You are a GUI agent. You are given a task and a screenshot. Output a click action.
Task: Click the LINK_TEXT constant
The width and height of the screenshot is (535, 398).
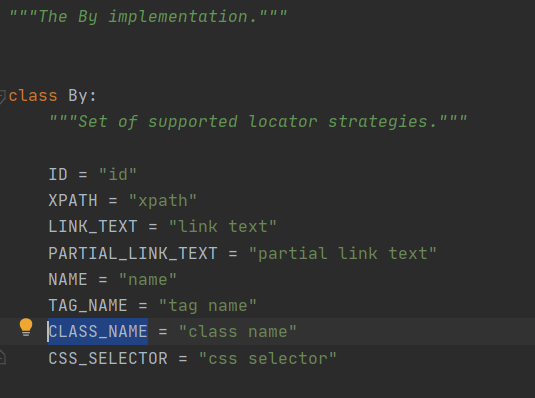point(93,227)
